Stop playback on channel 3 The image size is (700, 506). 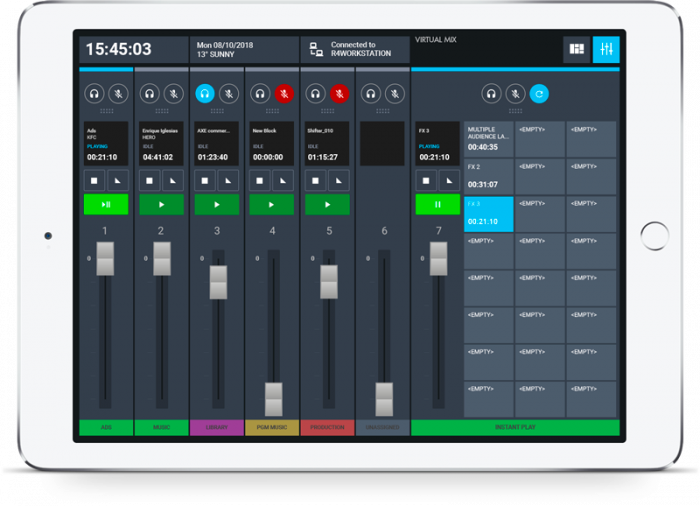click(x=205, y=180)
